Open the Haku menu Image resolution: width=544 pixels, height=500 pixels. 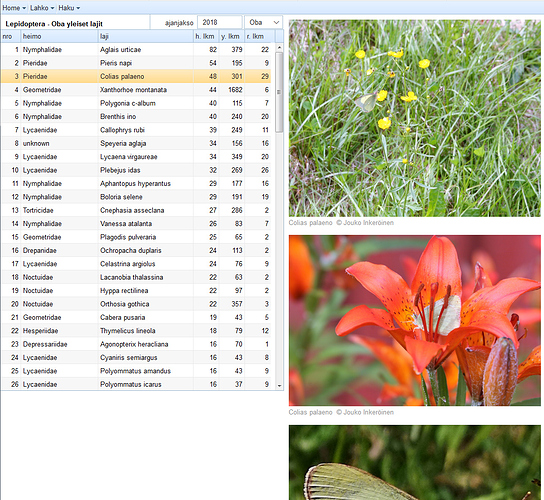[x=69, y=8]
